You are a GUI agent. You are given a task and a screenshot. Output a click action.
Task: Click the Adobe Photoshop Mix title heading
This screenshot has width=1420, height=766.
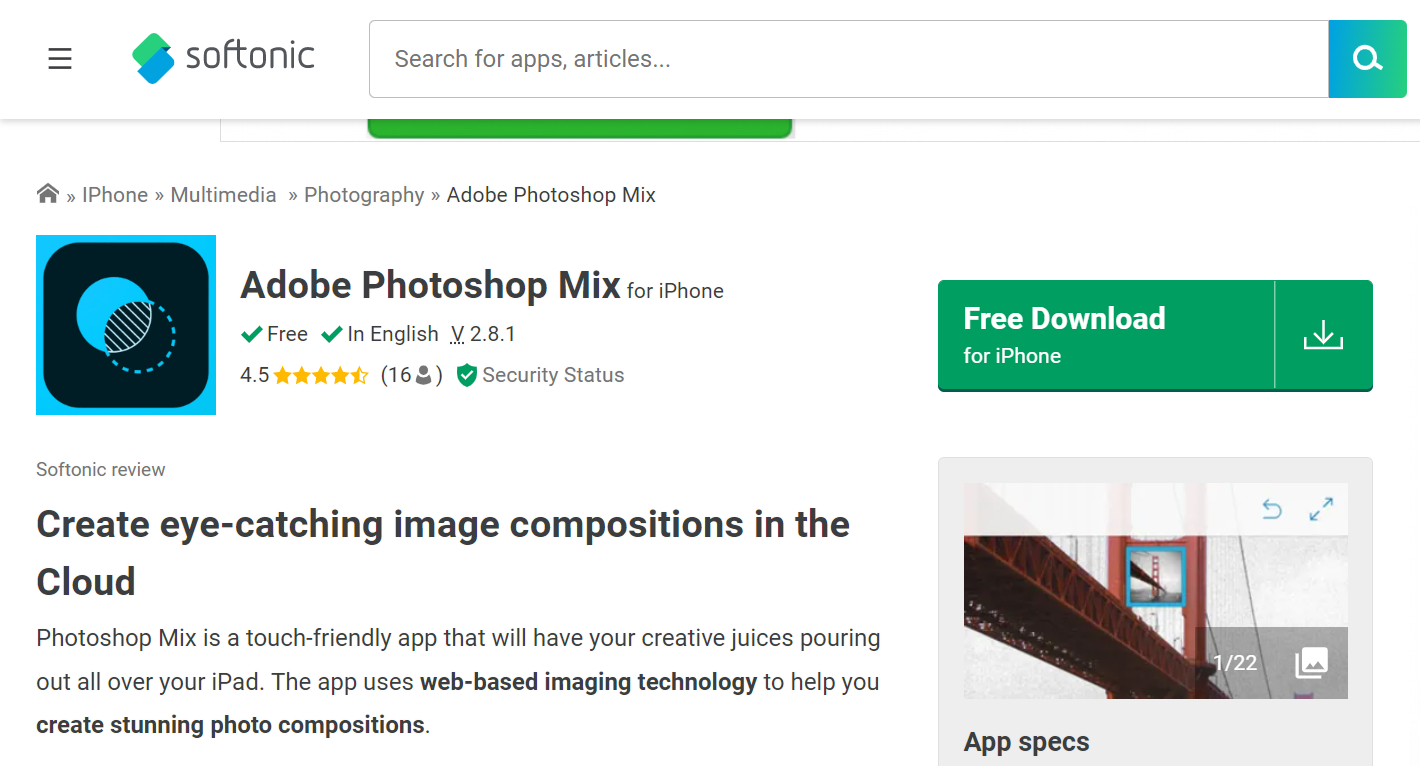point(431,285)
